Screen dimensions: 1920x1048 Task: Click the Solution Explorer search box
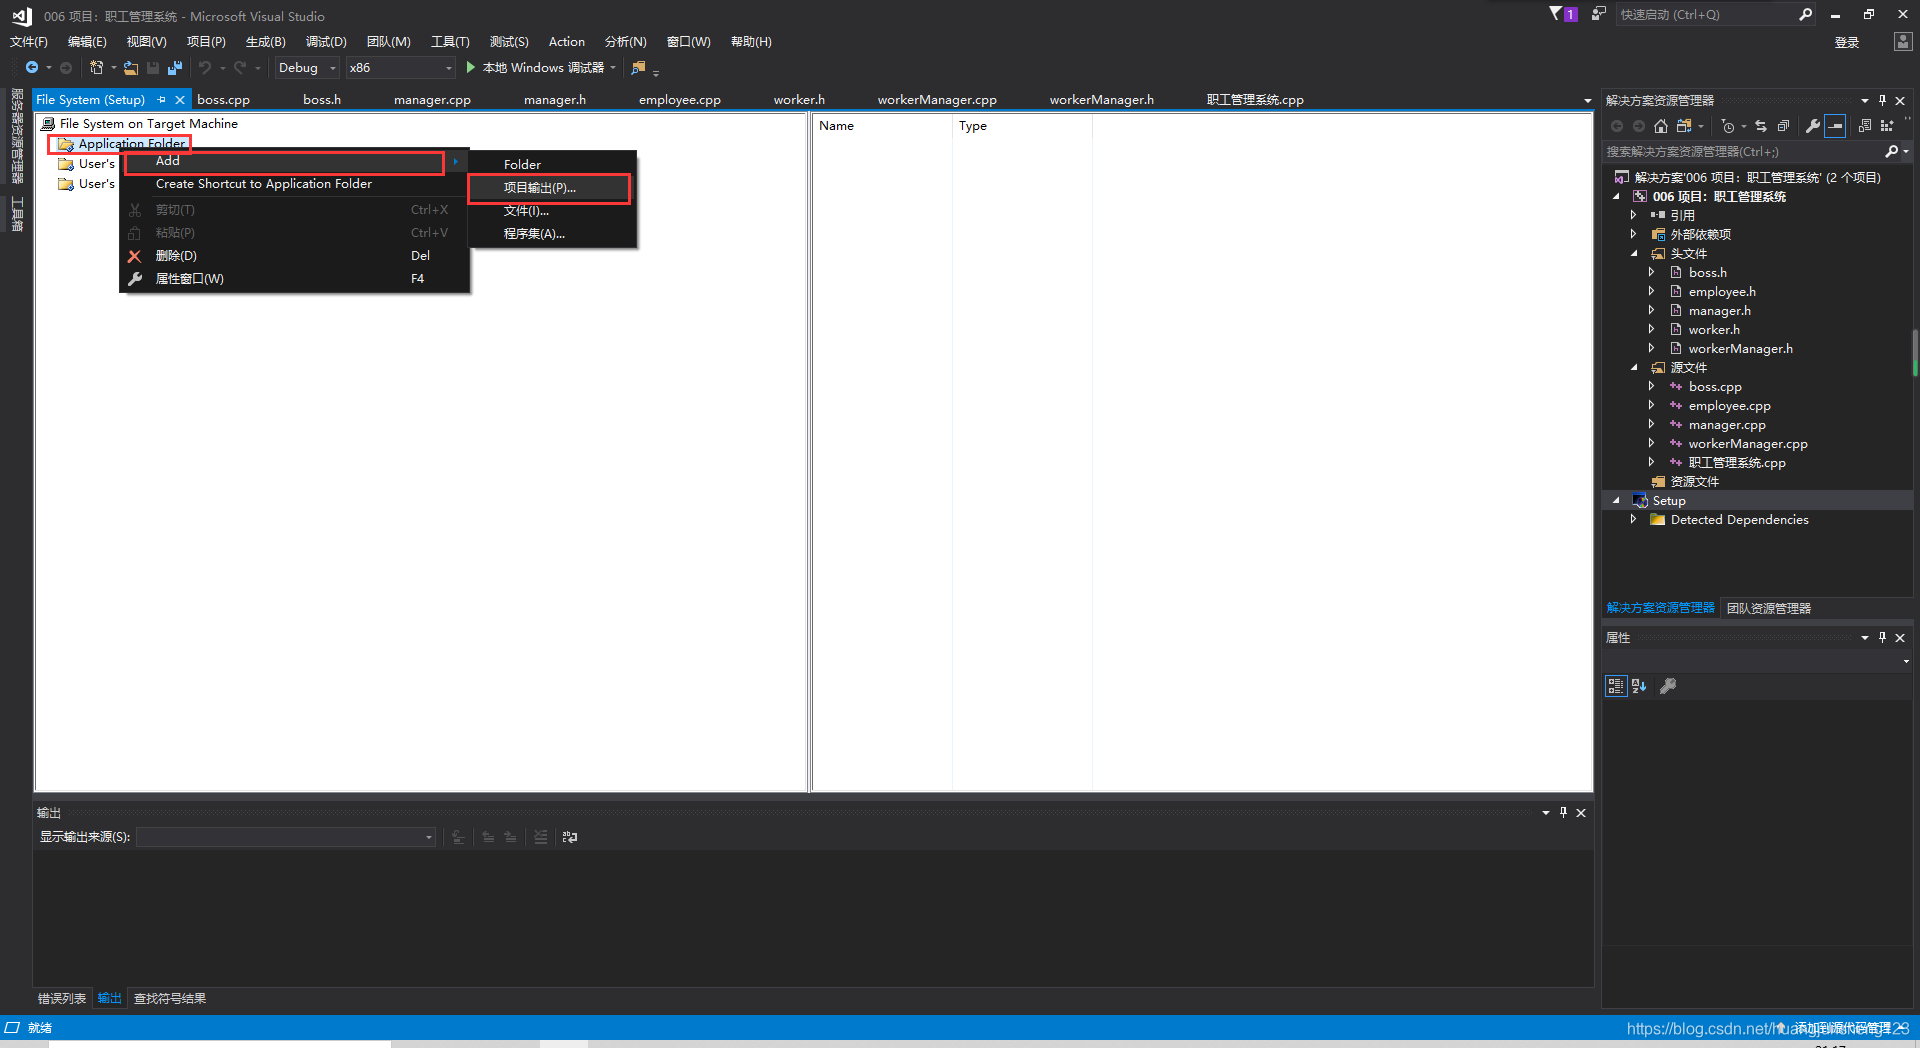coord(1743,152)
